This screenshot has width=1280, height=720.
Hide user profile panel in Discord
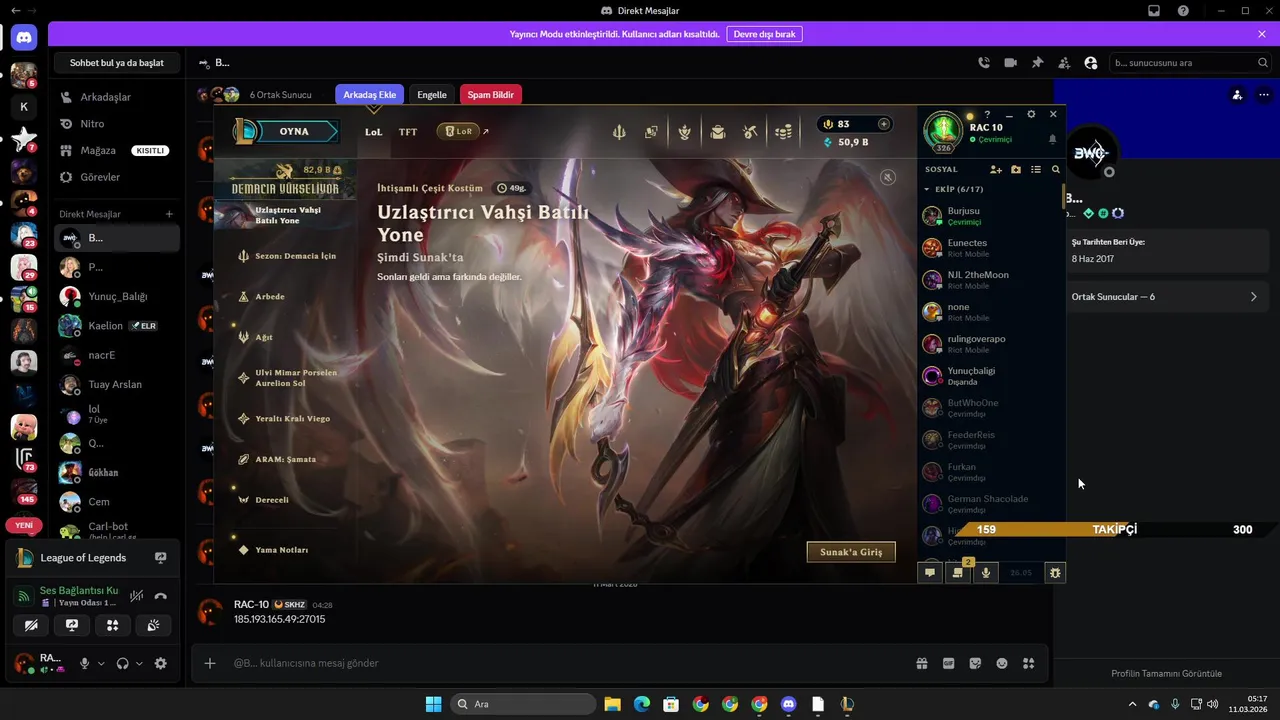(x=1091, y=63)
